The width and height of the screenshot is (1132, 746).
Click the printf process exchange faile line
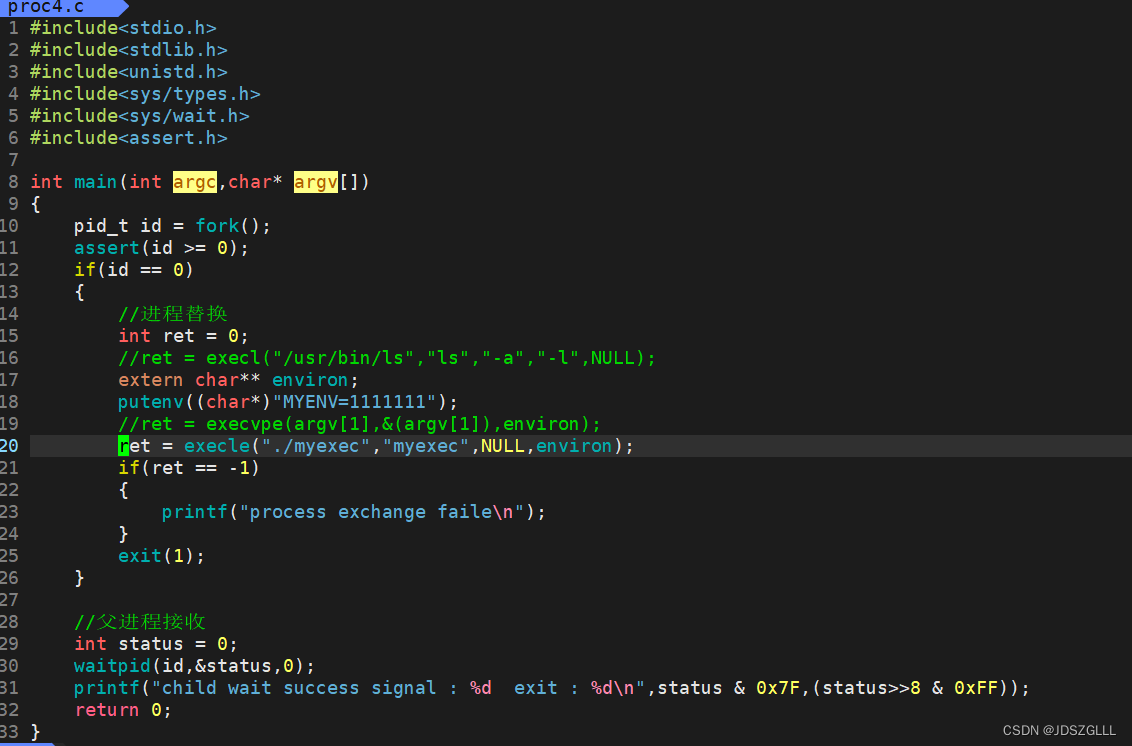(354, 512)
